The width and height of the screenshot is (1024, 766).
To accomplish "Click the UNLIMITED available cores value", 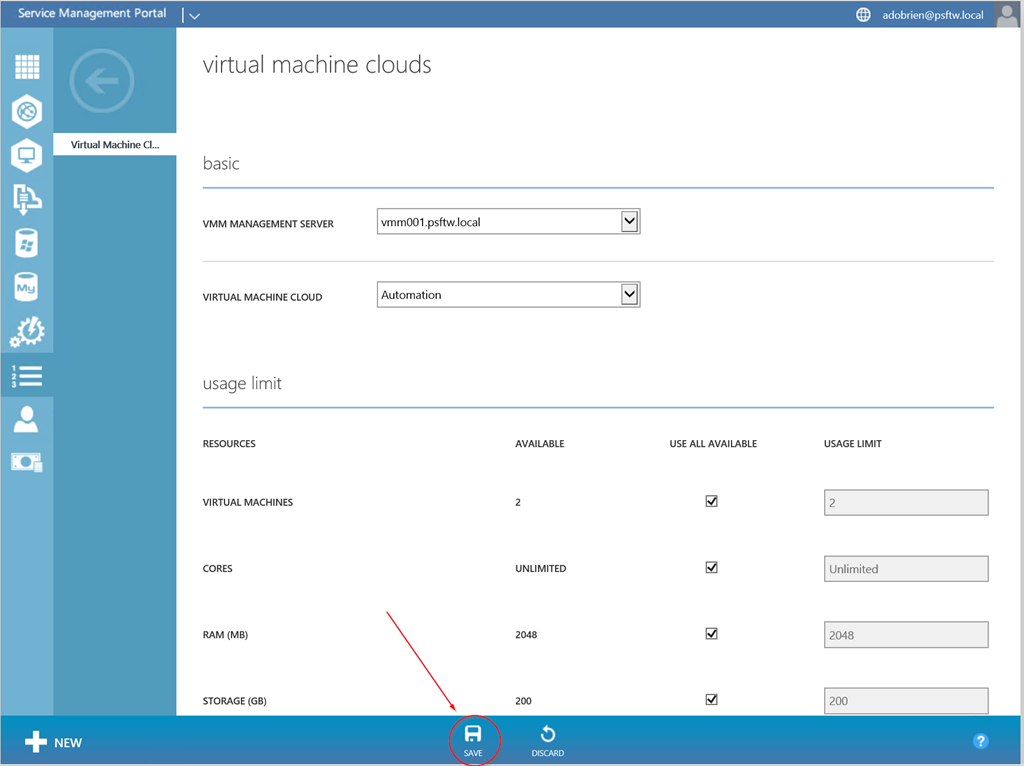I will (x=541, y=568).
